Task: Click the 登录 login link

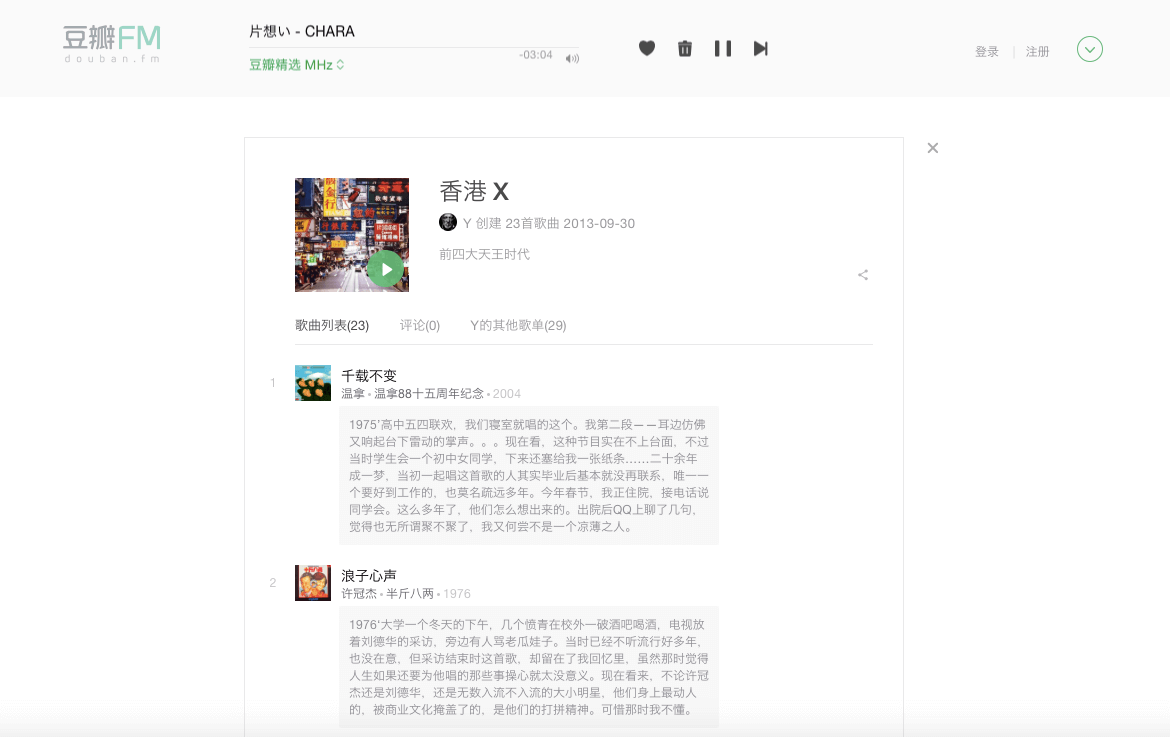Action: [987, 51]
